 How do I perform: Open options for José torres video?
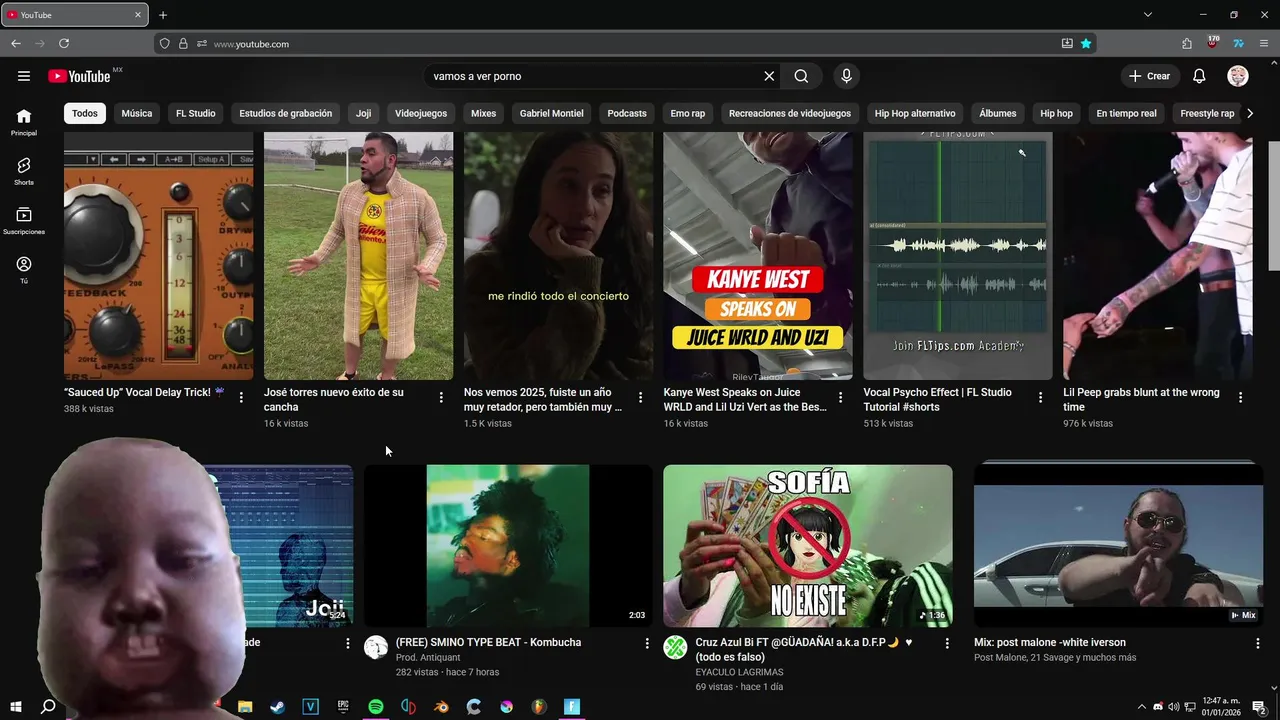click(x=441, y=398)
